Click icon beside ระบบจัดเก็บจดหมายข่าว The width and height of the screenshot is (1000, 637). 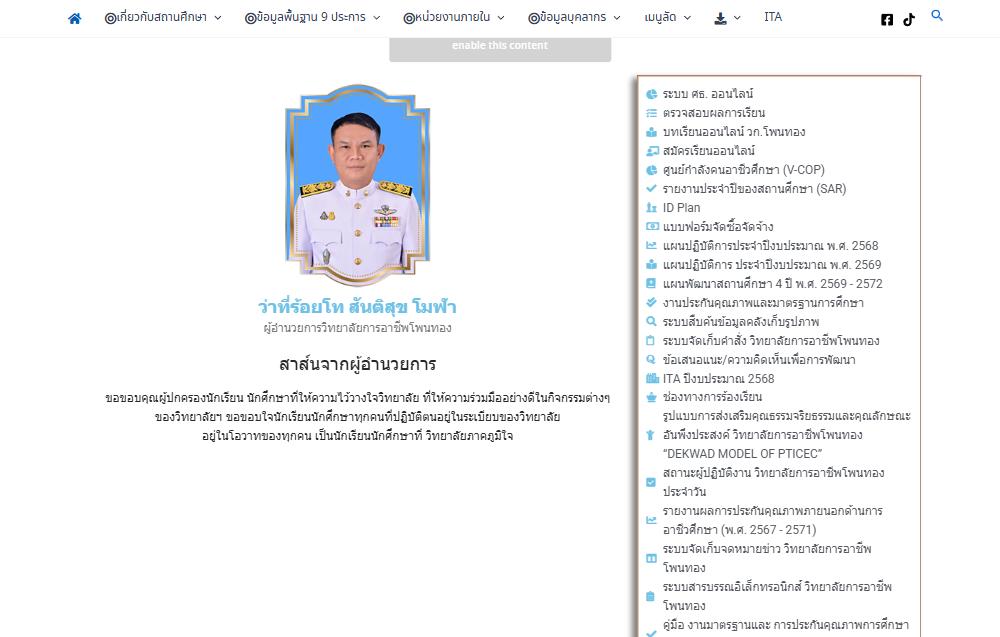click(x=651, y=559)
